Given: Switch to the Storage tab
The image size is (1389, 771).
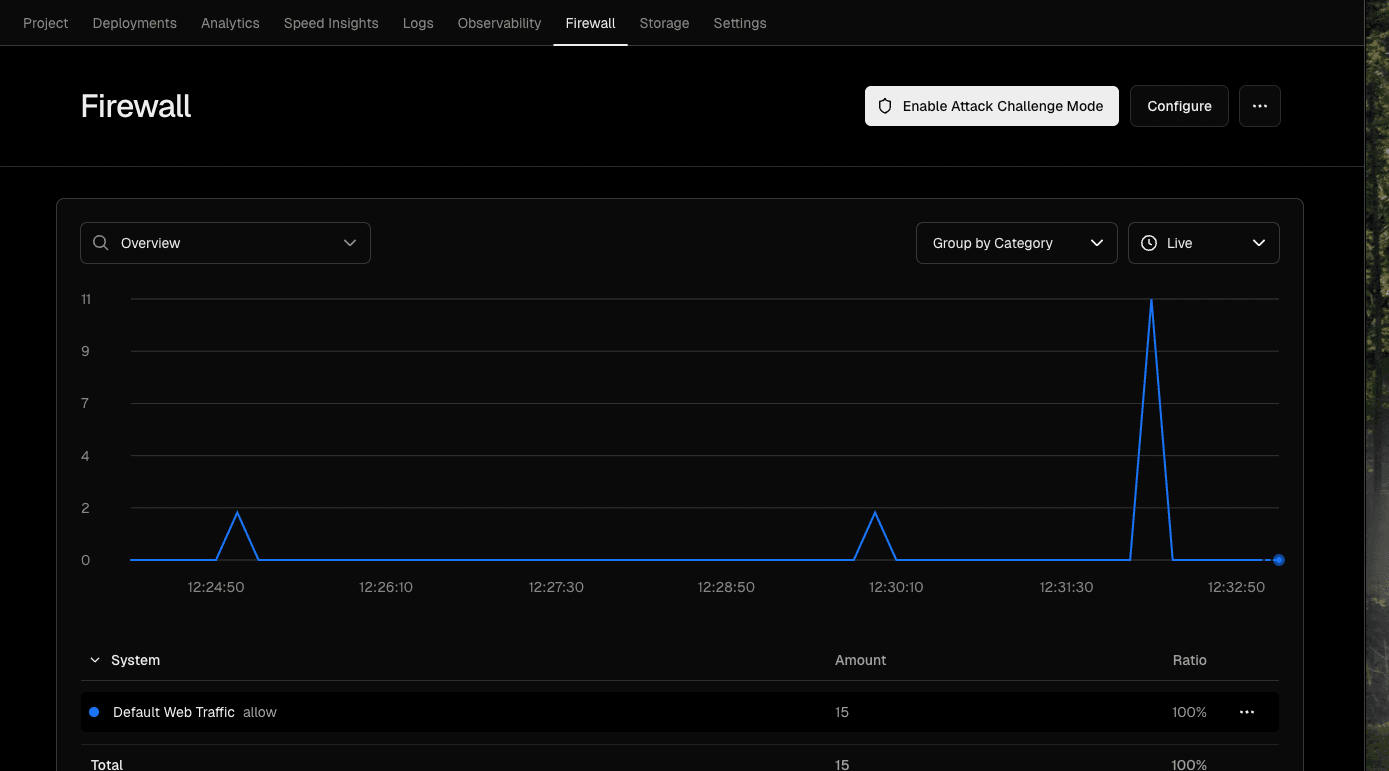Looking at the screenshot, I should (664, 22).
